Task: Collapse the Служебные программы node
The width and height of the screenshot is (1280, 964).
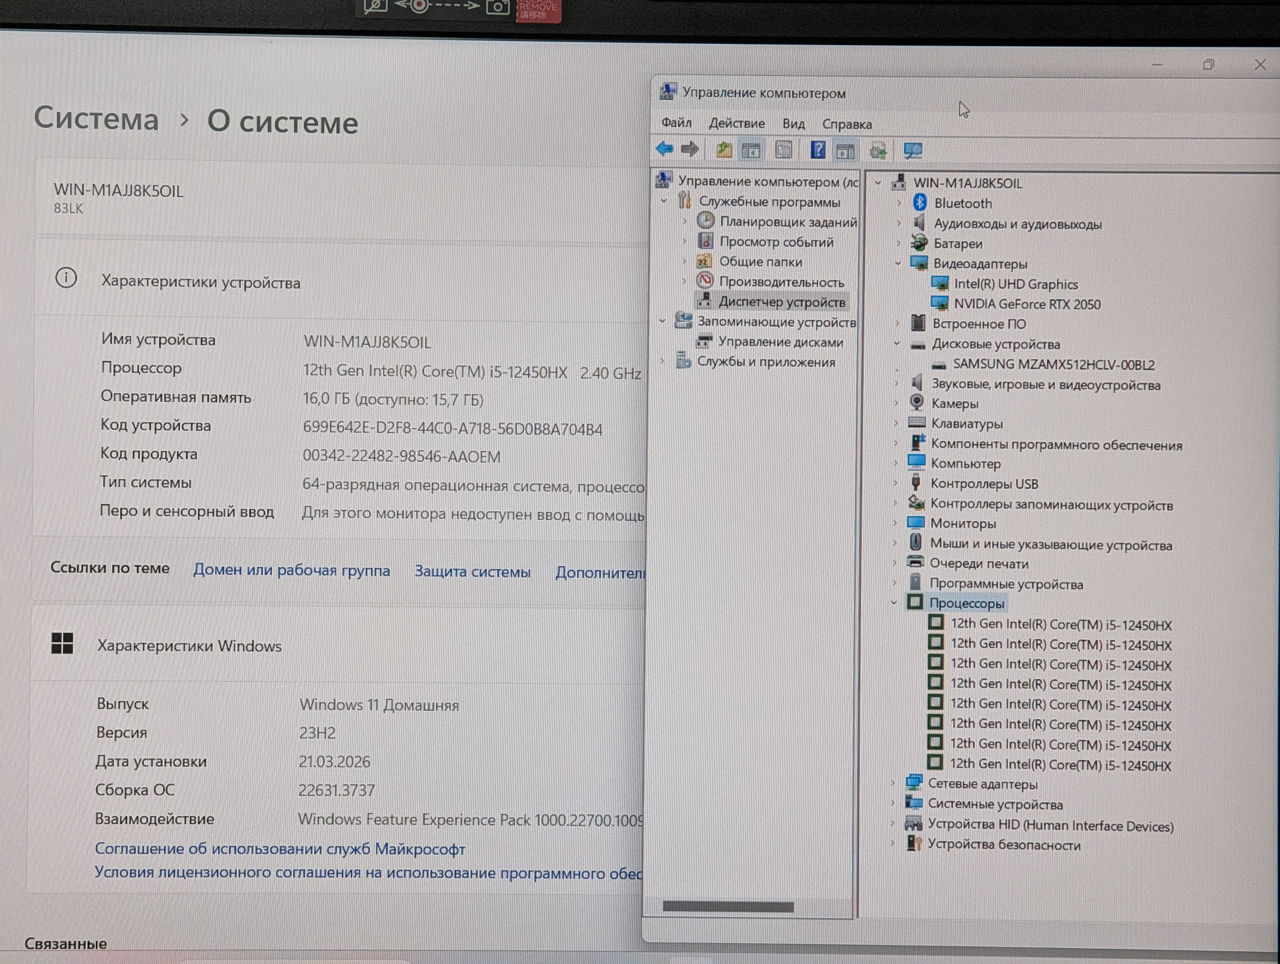Action: [664, 201]
